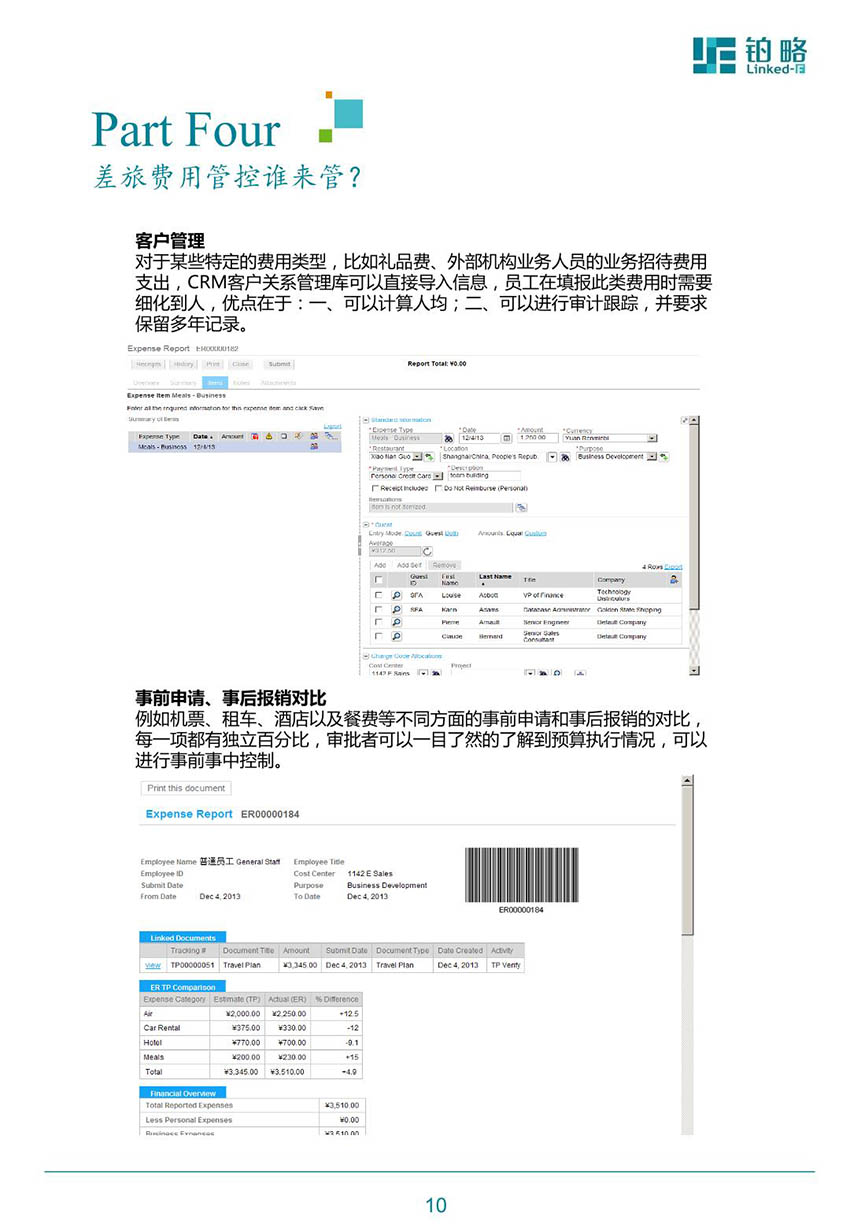Click the Close button in report toolbar
The image size is (850, 1228).
point(240,364)
